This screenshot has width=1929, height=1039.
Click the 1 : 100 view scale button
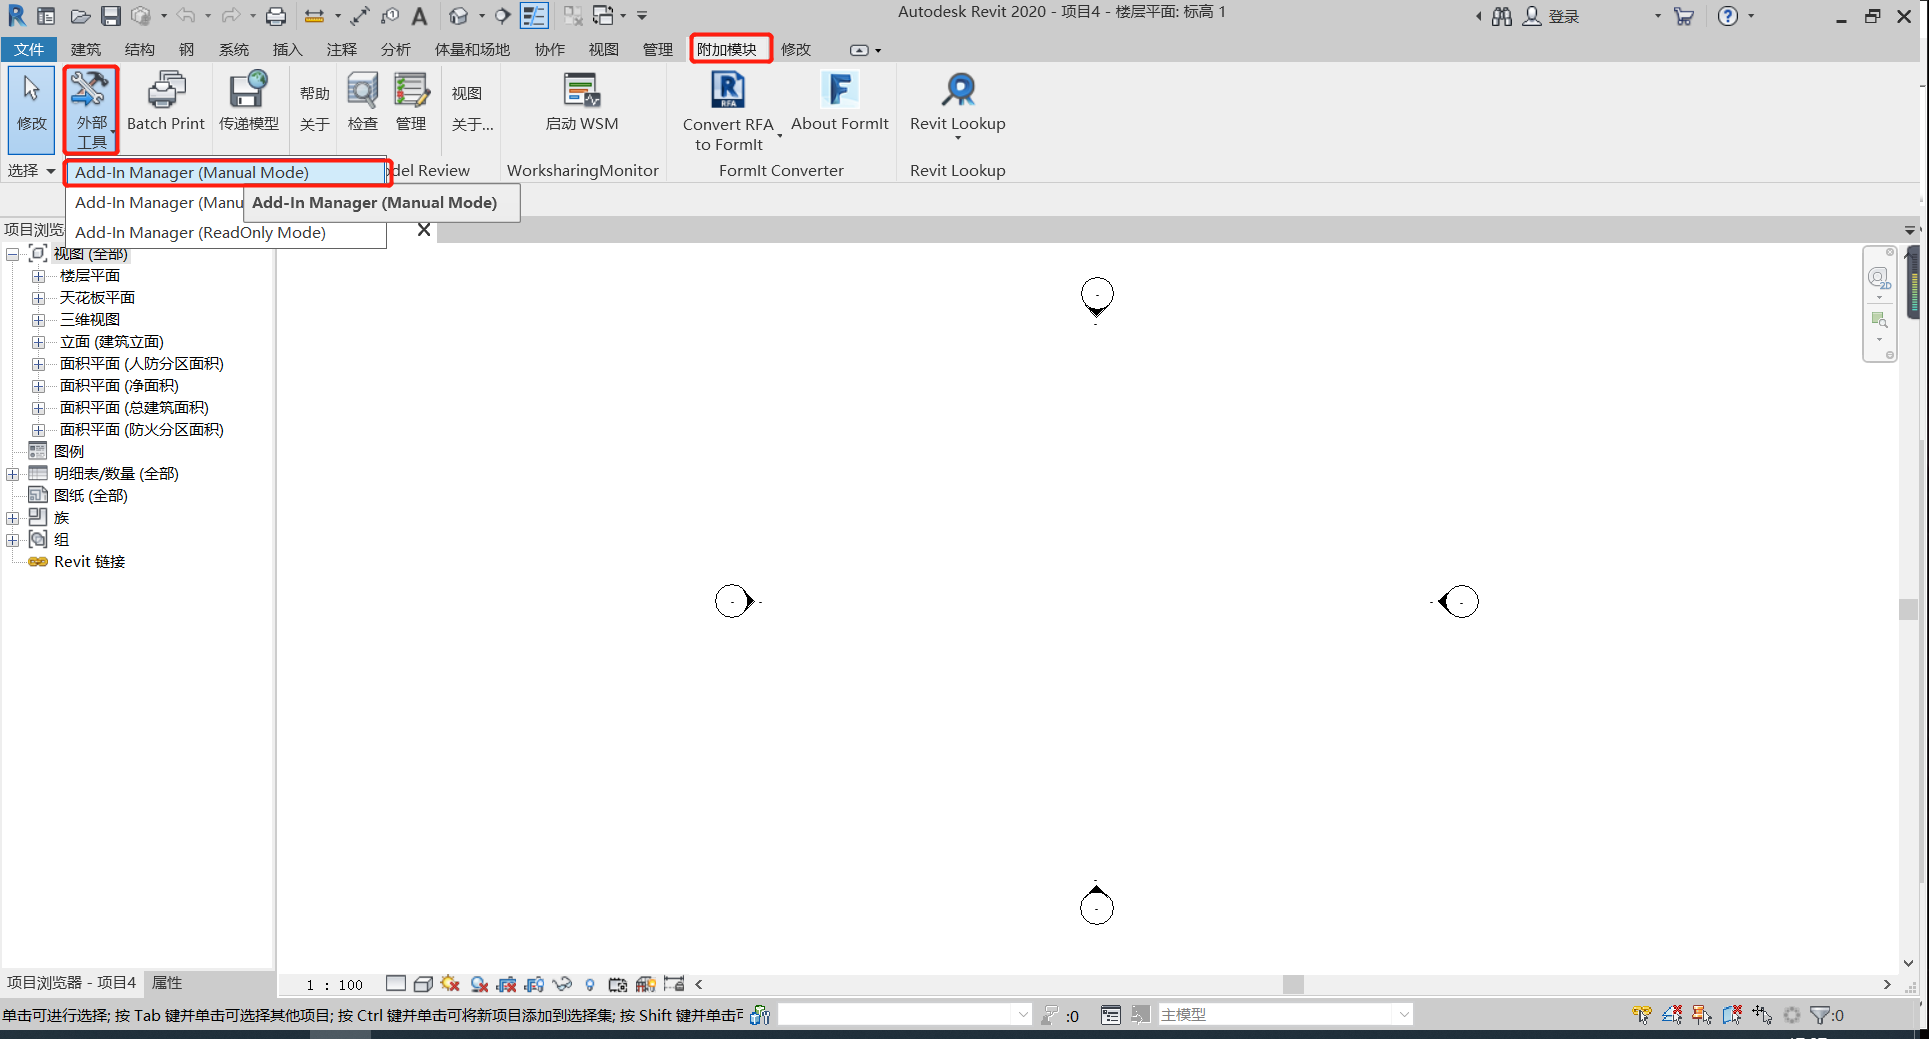point(334,985)
